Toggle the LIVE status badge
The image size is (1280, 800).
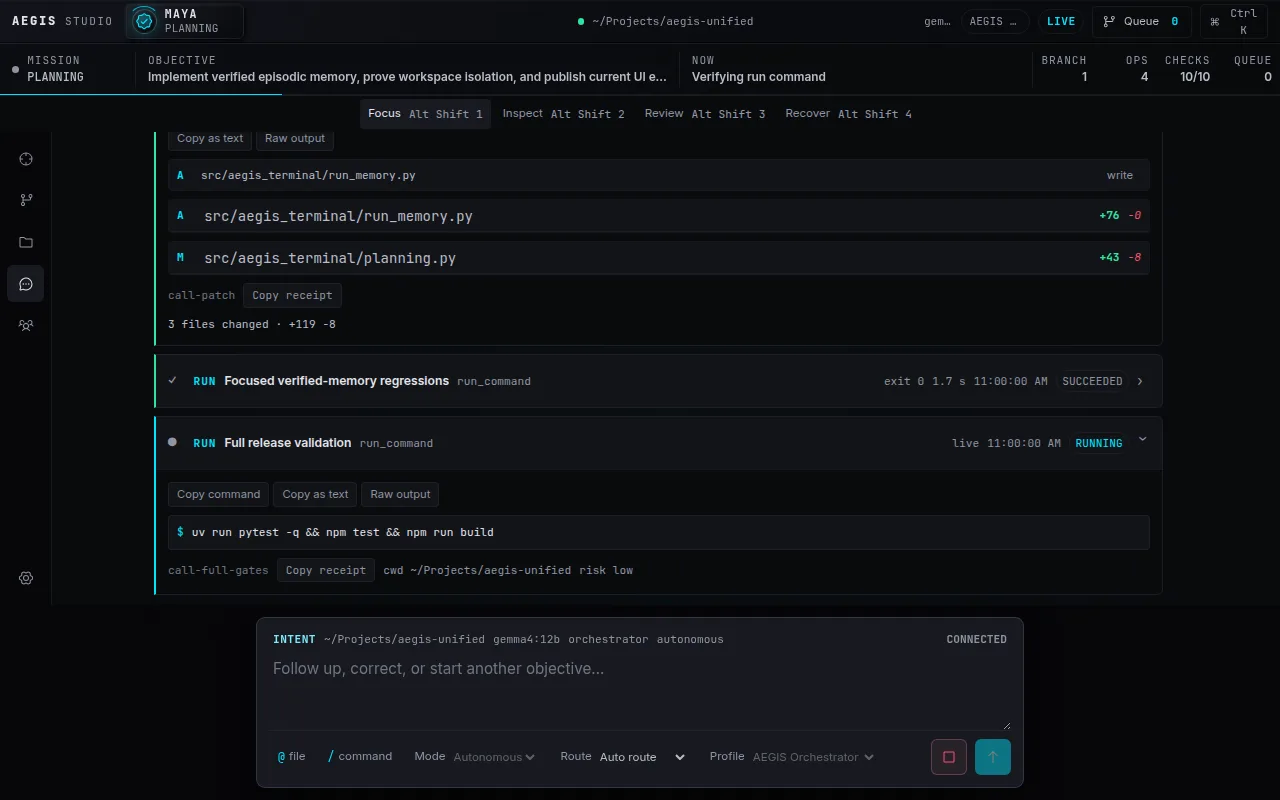[1061, 21]
